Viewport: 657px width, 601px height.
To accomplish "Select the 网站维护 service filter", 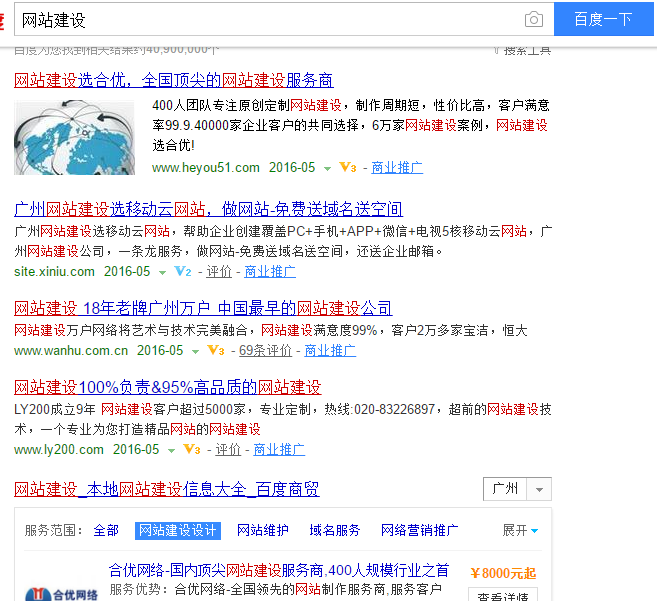I will pos(263,530).
